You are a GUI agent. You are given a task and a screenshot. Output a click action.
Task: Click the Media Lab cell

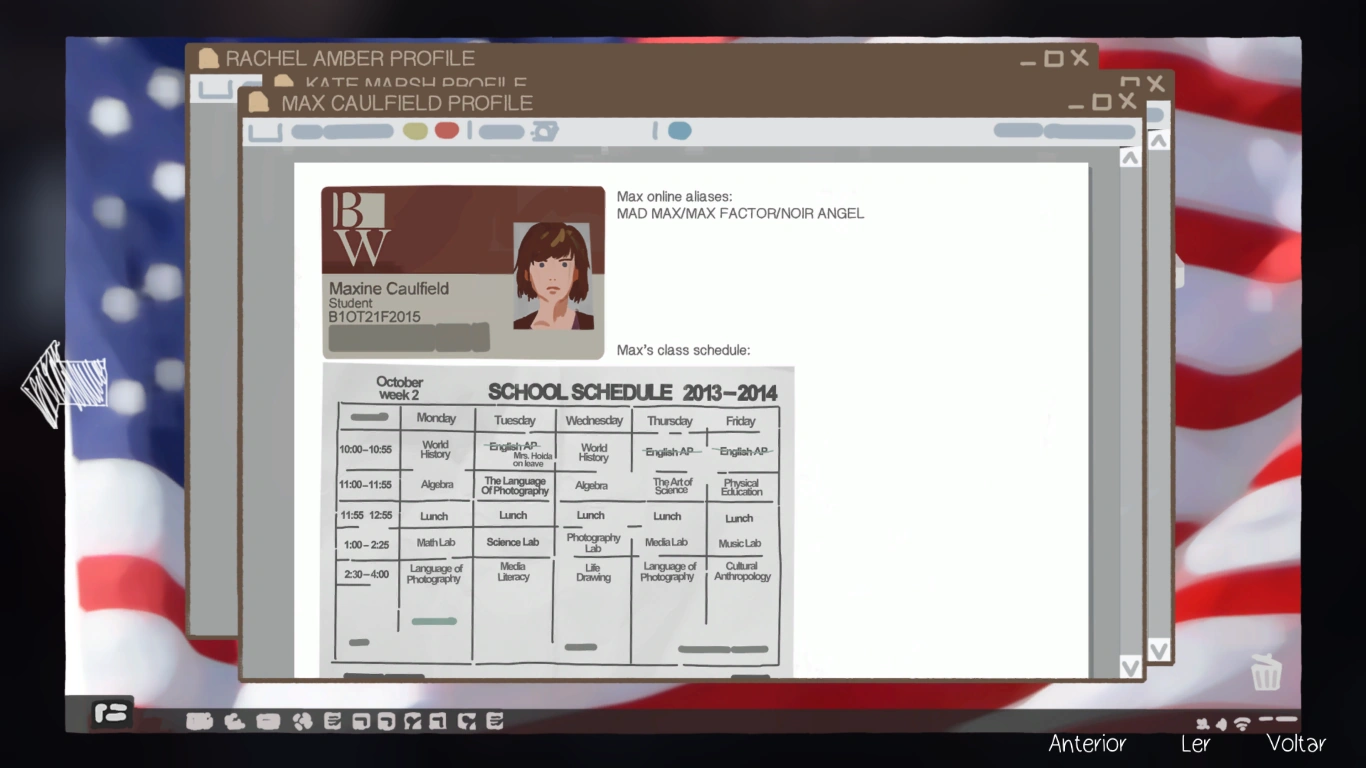tap(666, 542)
